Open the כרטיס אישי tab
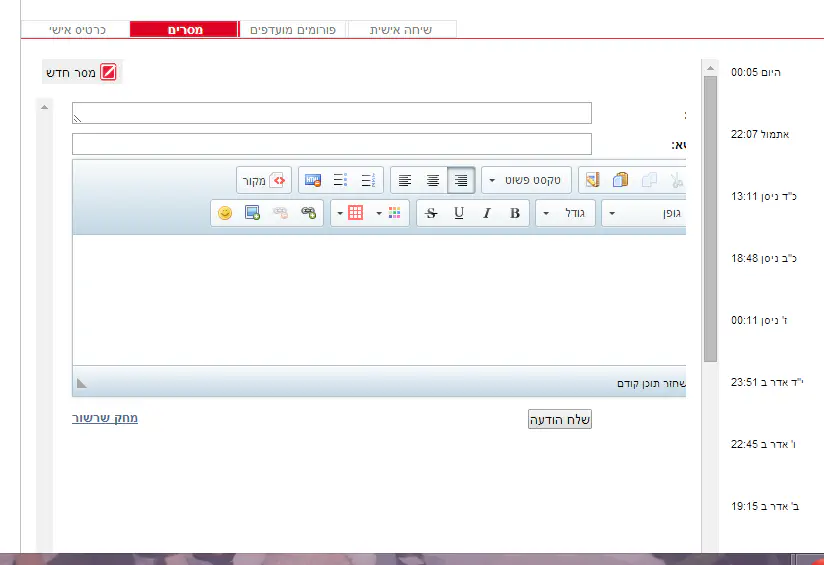824x565 pixels. [x=77, y=30]
